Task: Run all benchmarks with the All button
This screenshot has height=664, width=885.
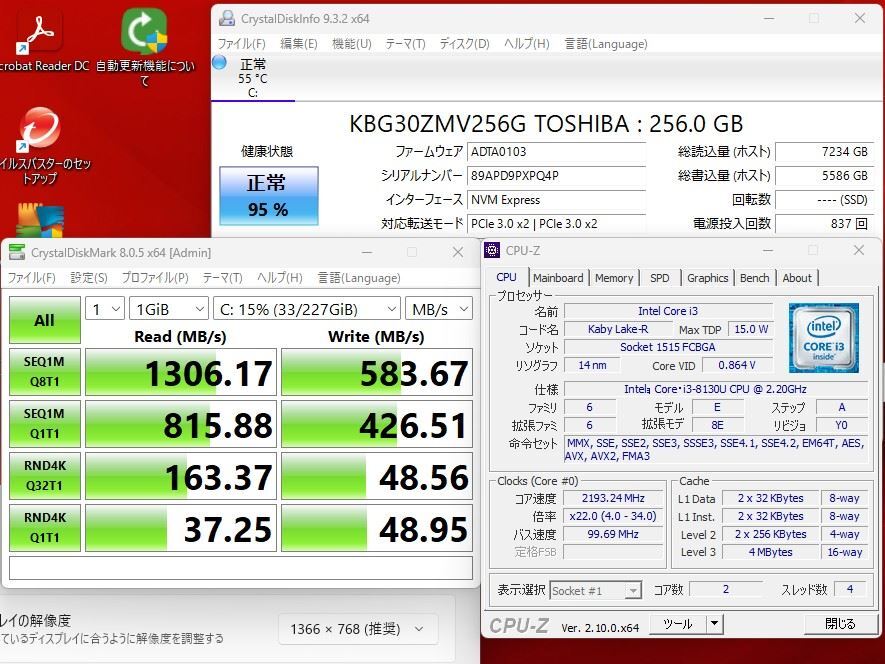Action: coord(45,320)
